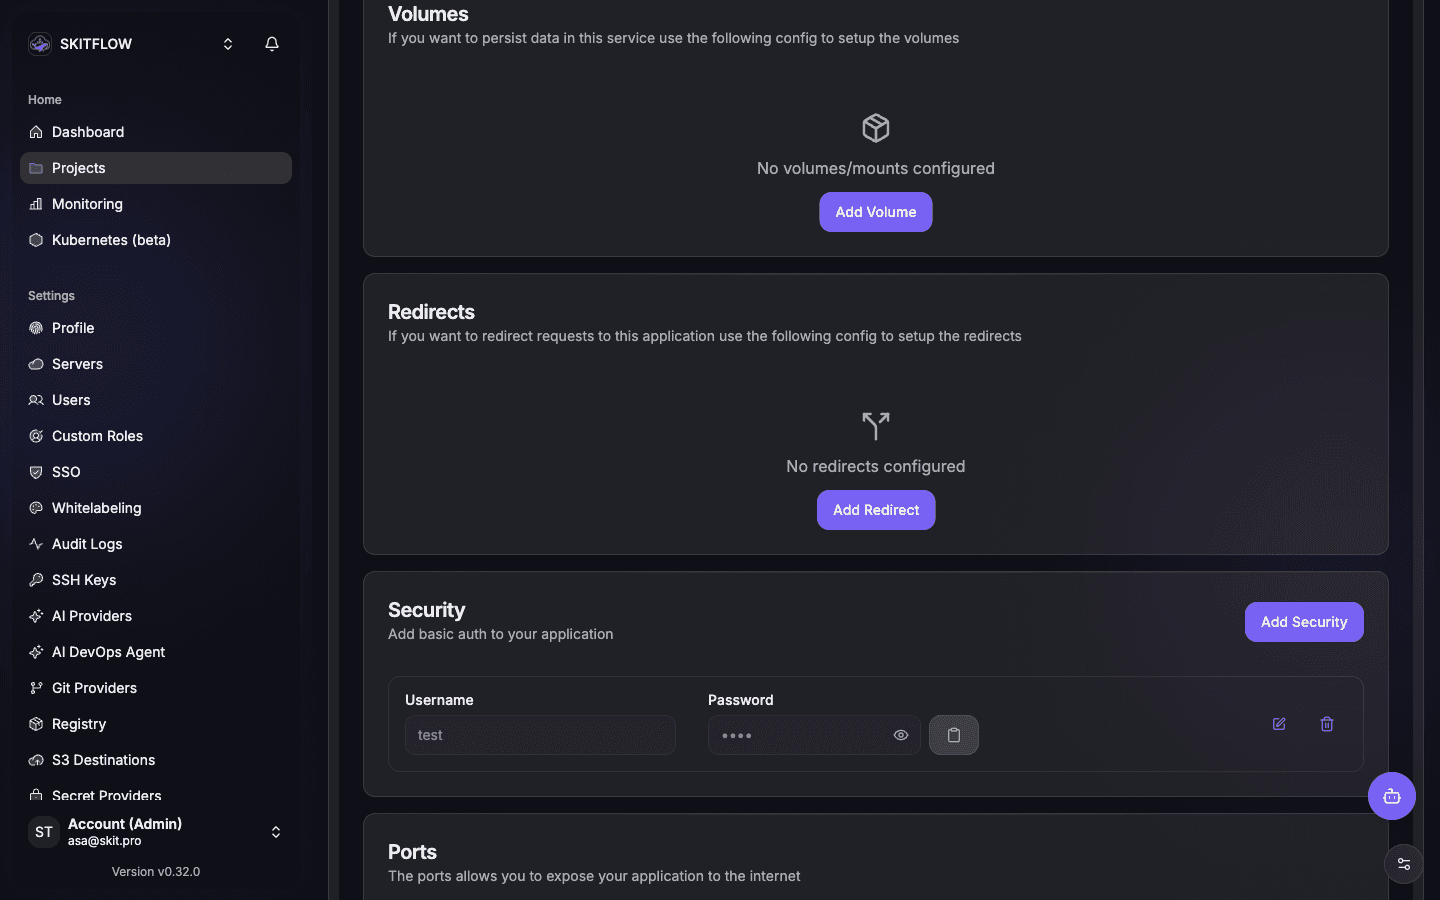
Task: Edit the test security credential
Action: click(1279, 724)
